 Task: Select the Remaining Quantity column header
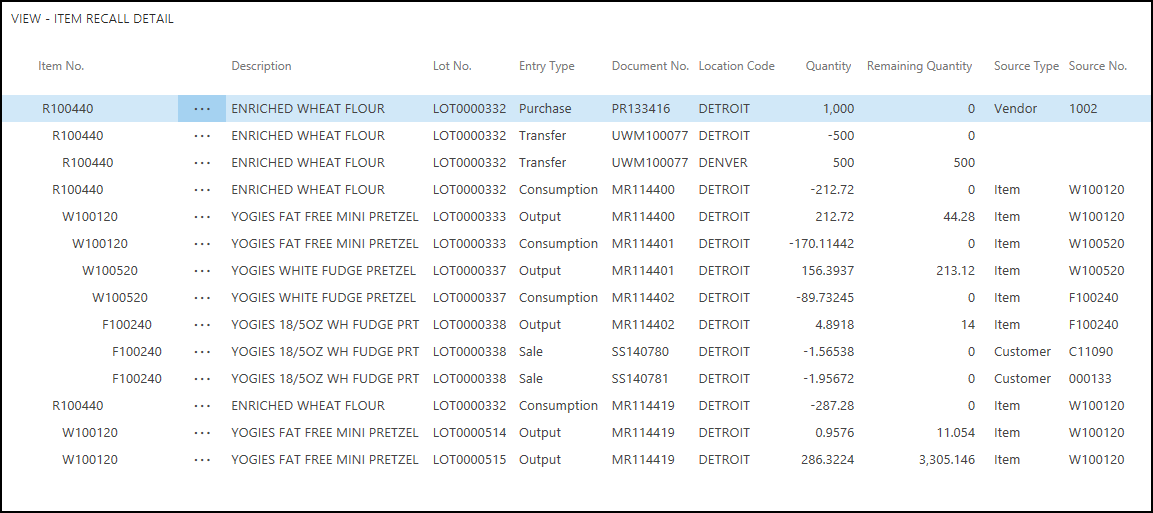919,66
